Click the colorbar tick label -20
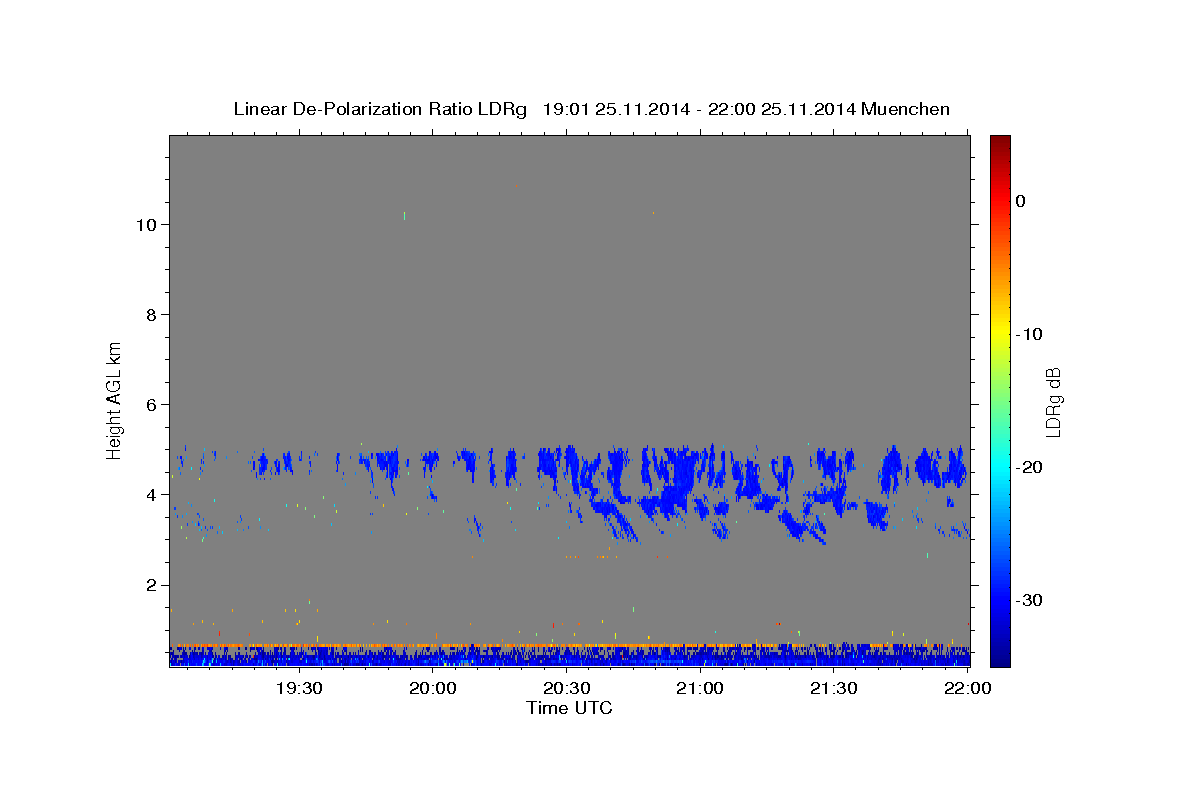Viewport: 1200px width, 800px height. click(1030, 467)
